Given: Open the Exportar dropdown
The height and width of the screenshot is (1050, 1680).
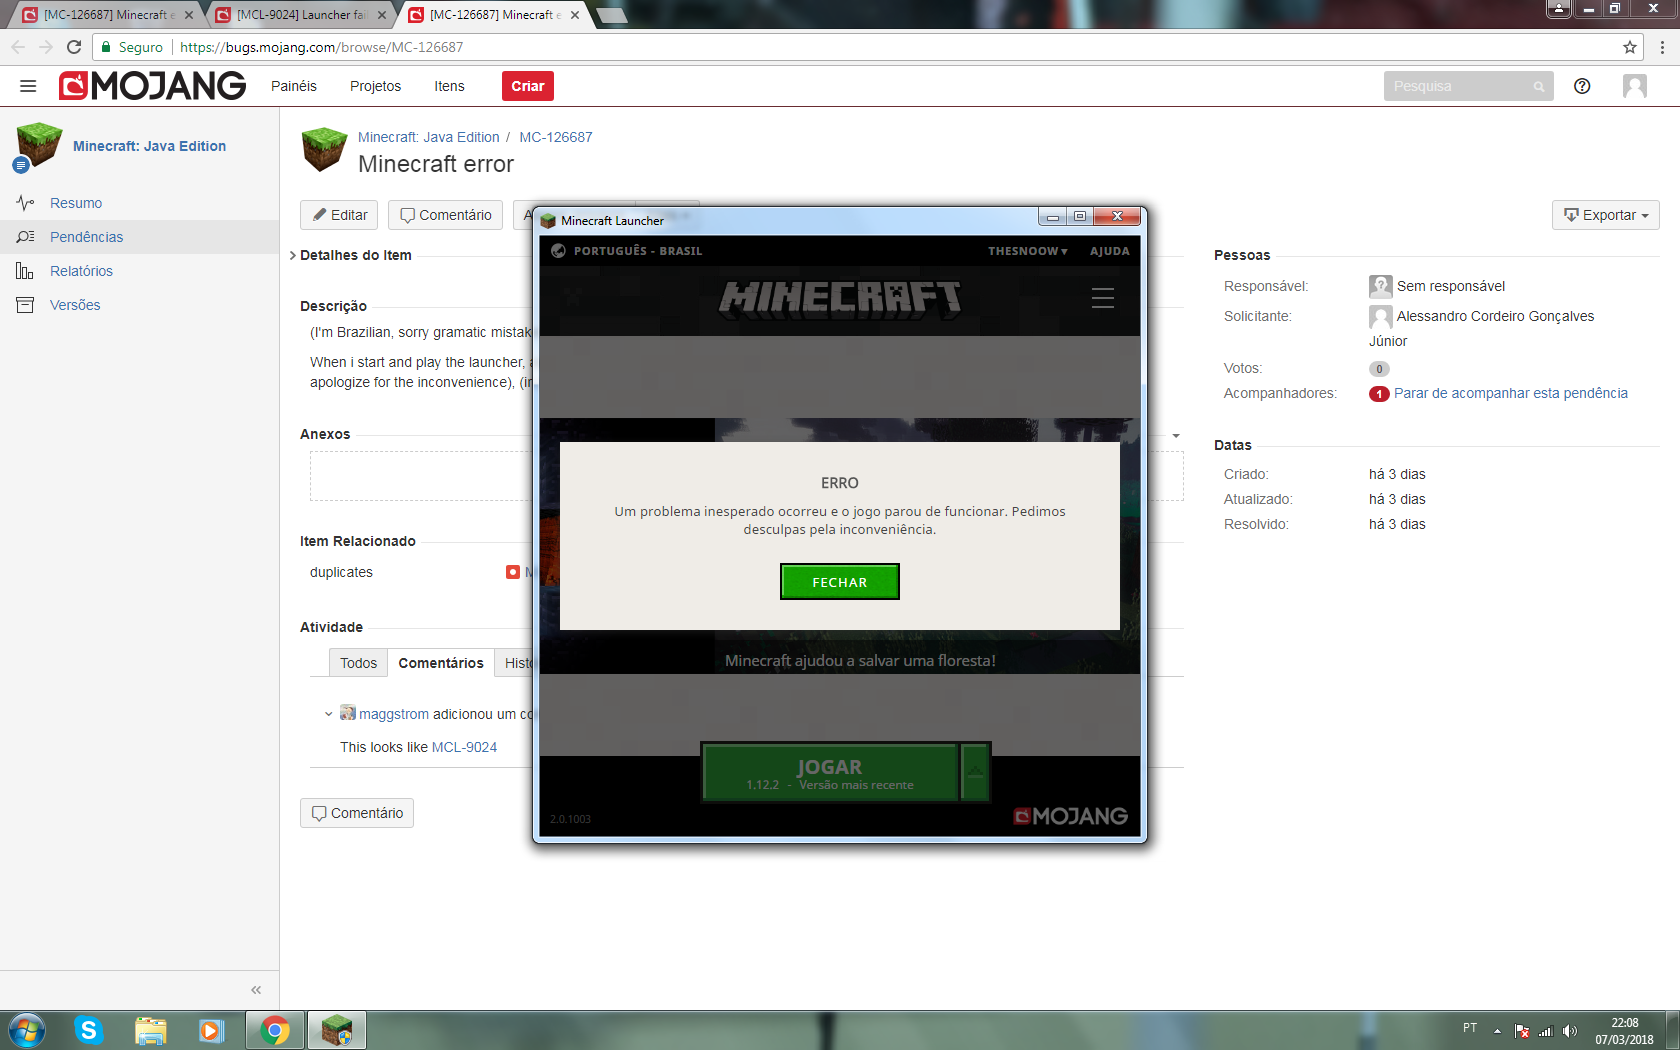Looking at the screenshot, I should click(1606, 215).
